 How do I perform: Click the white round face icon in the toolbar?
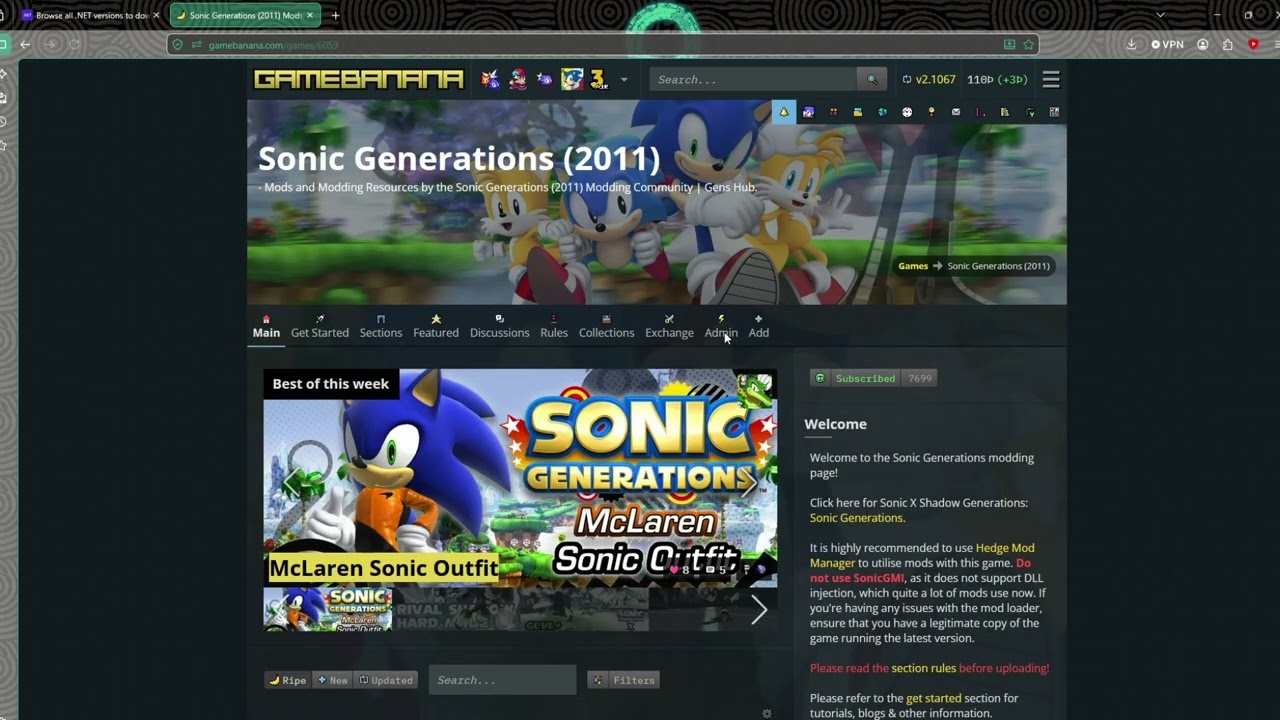click(907, 112)
